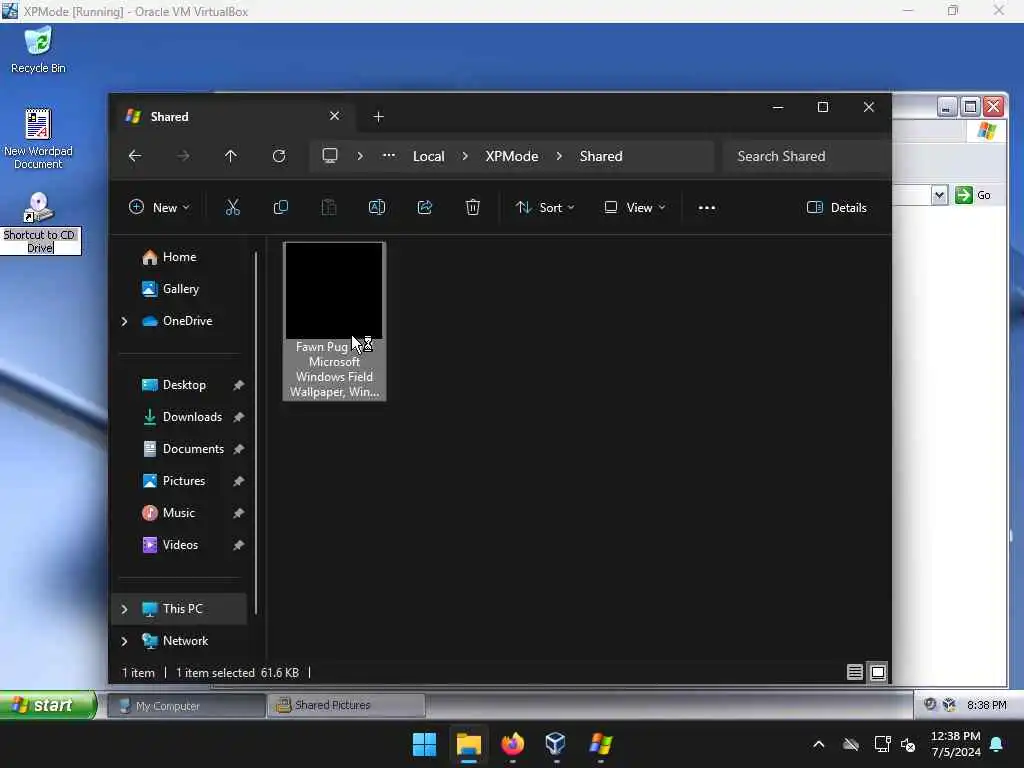This screenshot has width=1024, height=768.
Task: Click the PC monitor icon in address bar
Action: (x=330, y=156)
